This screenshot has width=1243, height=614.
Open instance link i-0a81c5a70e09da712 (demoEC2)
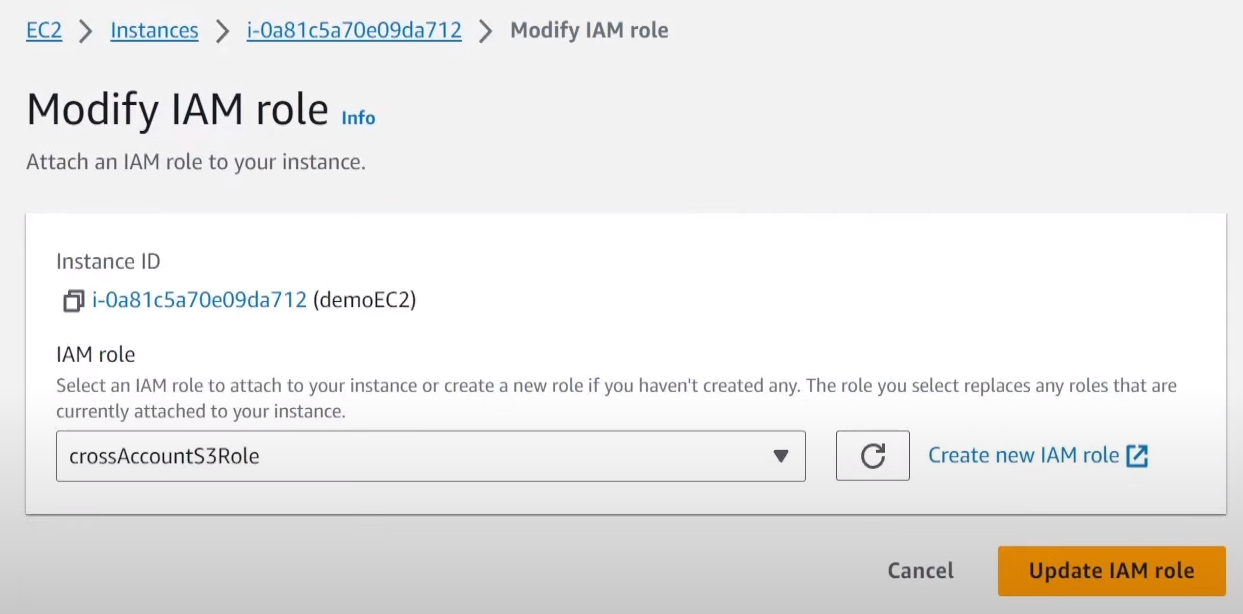(x=199, y=300)
